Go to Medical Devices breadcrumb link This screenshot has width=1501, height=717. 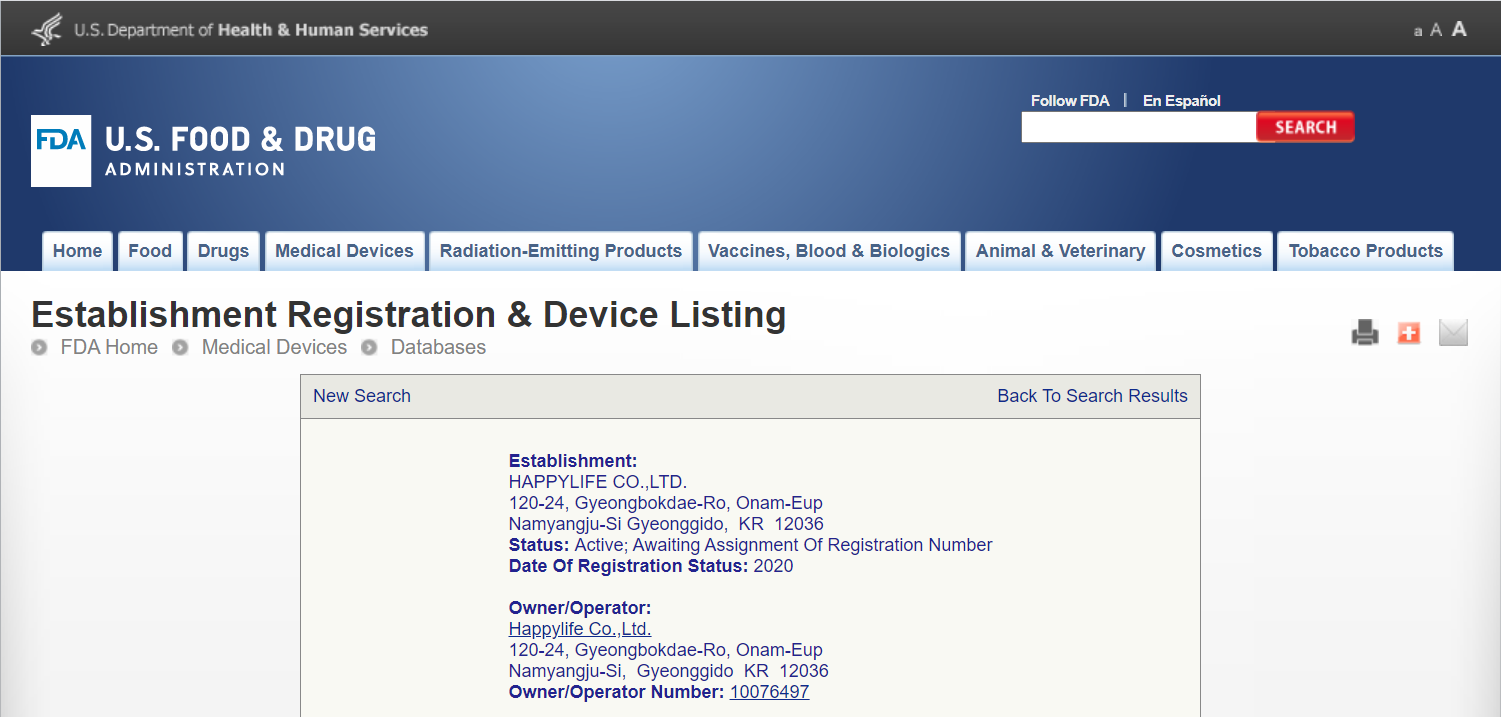pos(274,348)
